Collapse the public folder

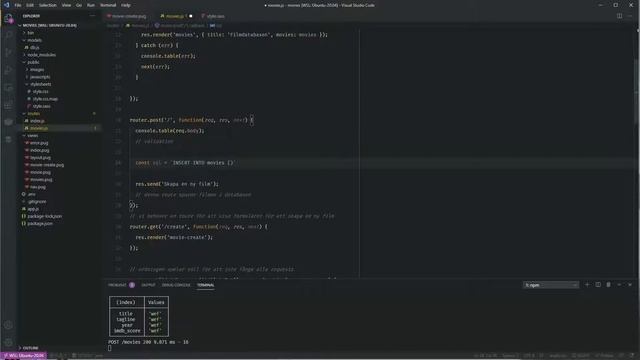(x=33, y=62)
